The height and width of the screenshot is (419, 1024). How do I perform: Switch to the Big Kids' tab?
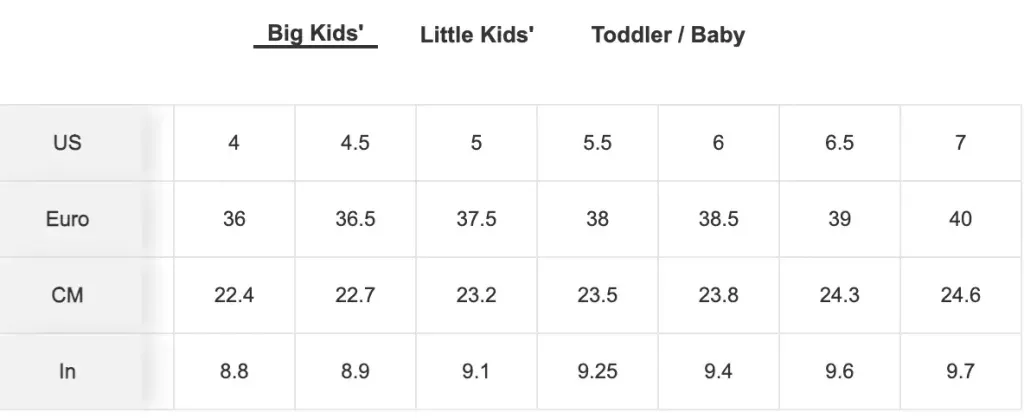coord(315,34)
